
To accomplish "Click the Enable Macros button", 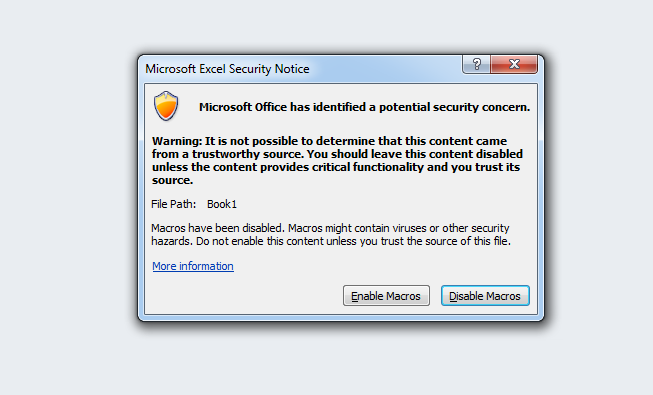I will pyautogui.click(x=386, y=296).
